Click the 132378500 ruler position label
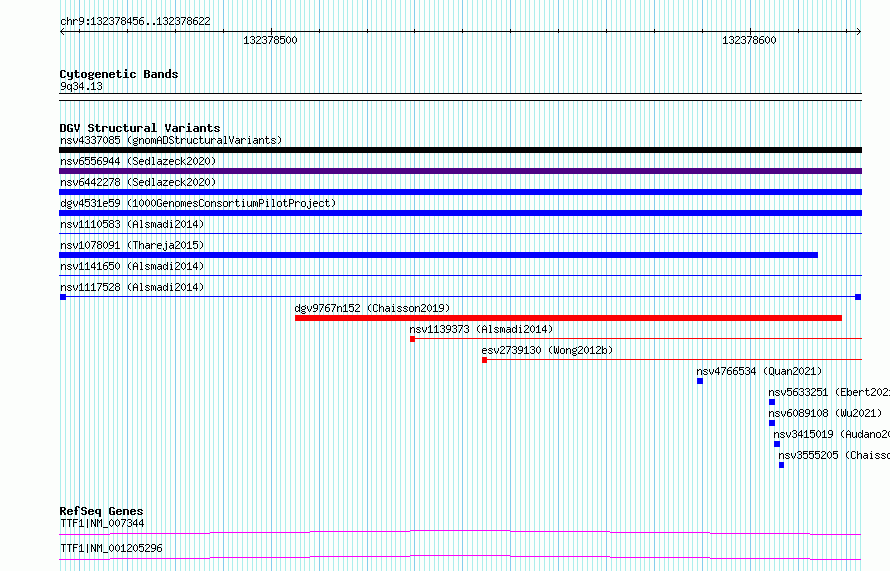Image resolution: width=890 pixels, height=571 pixels. (x=270, y=40)
